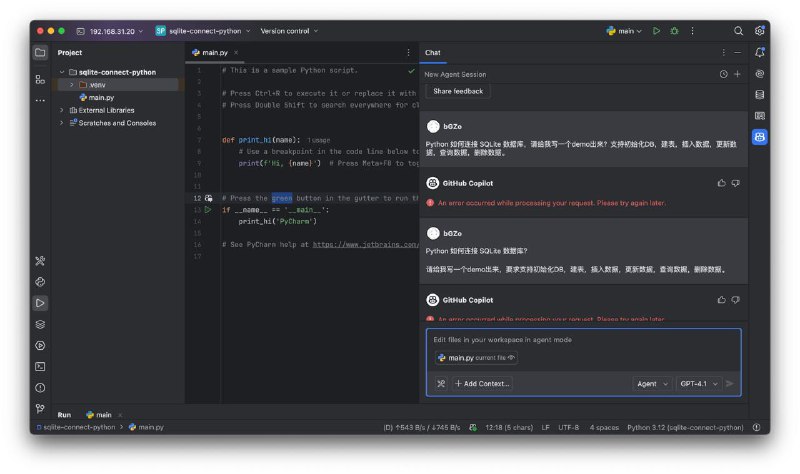The height and width of the screenshot is (474, 800).
Task: Click the Add Context button
Action: pyautogui.click(x=483, y=383)
